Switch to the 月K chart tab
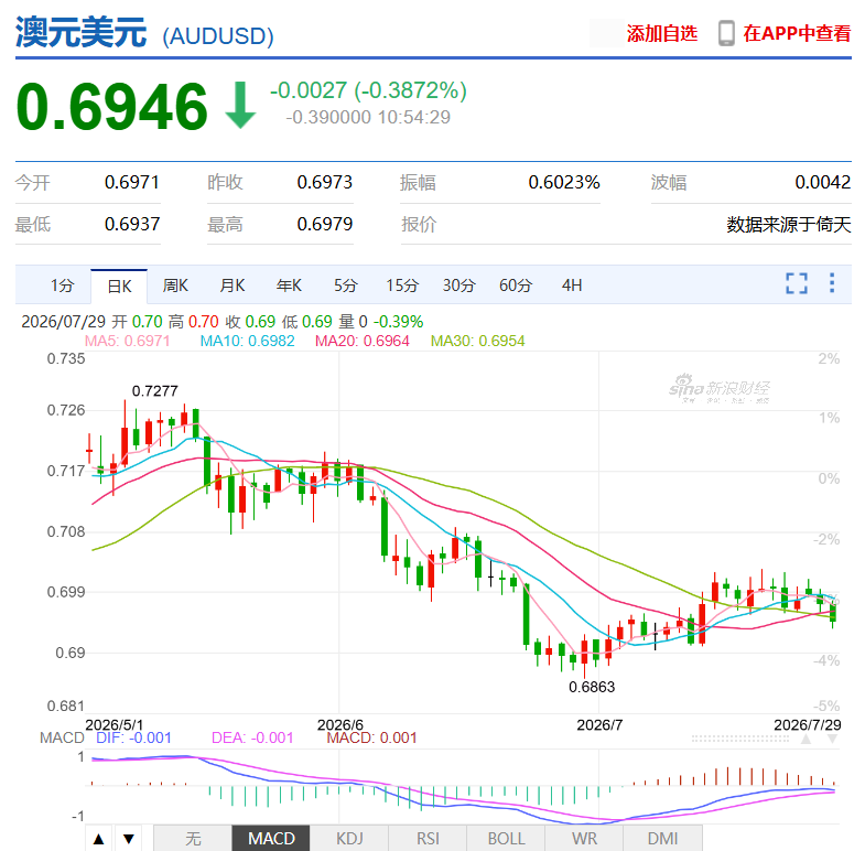This screenshot has width=865, height=851. [232, 286]
